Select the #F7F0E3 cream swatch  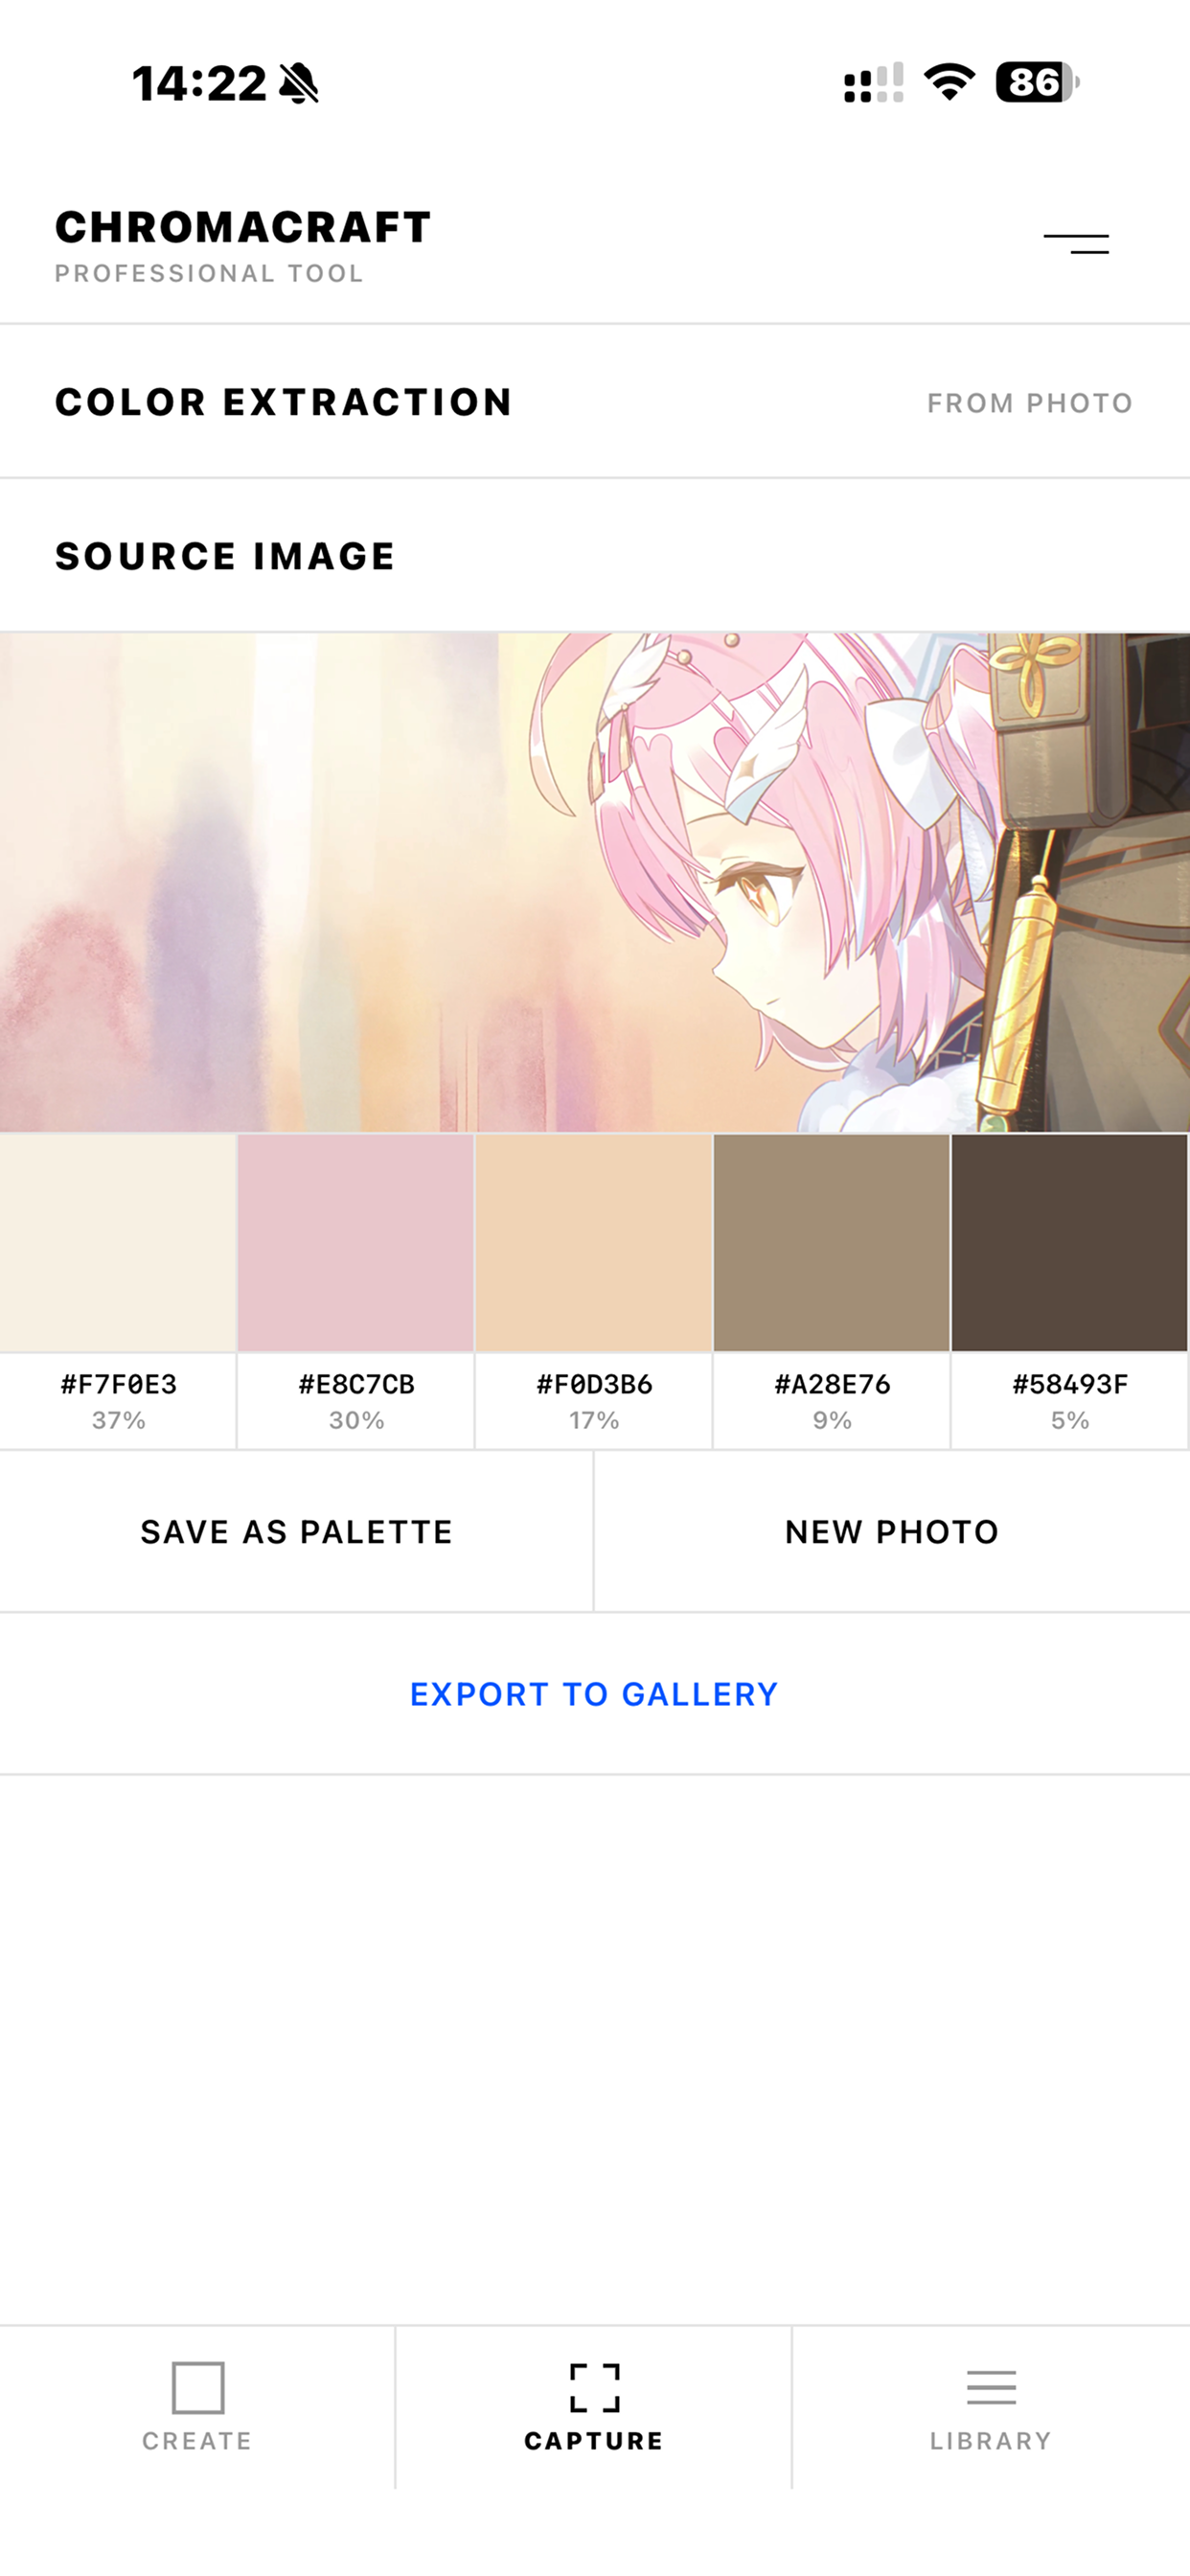[x=118, y=1242]
